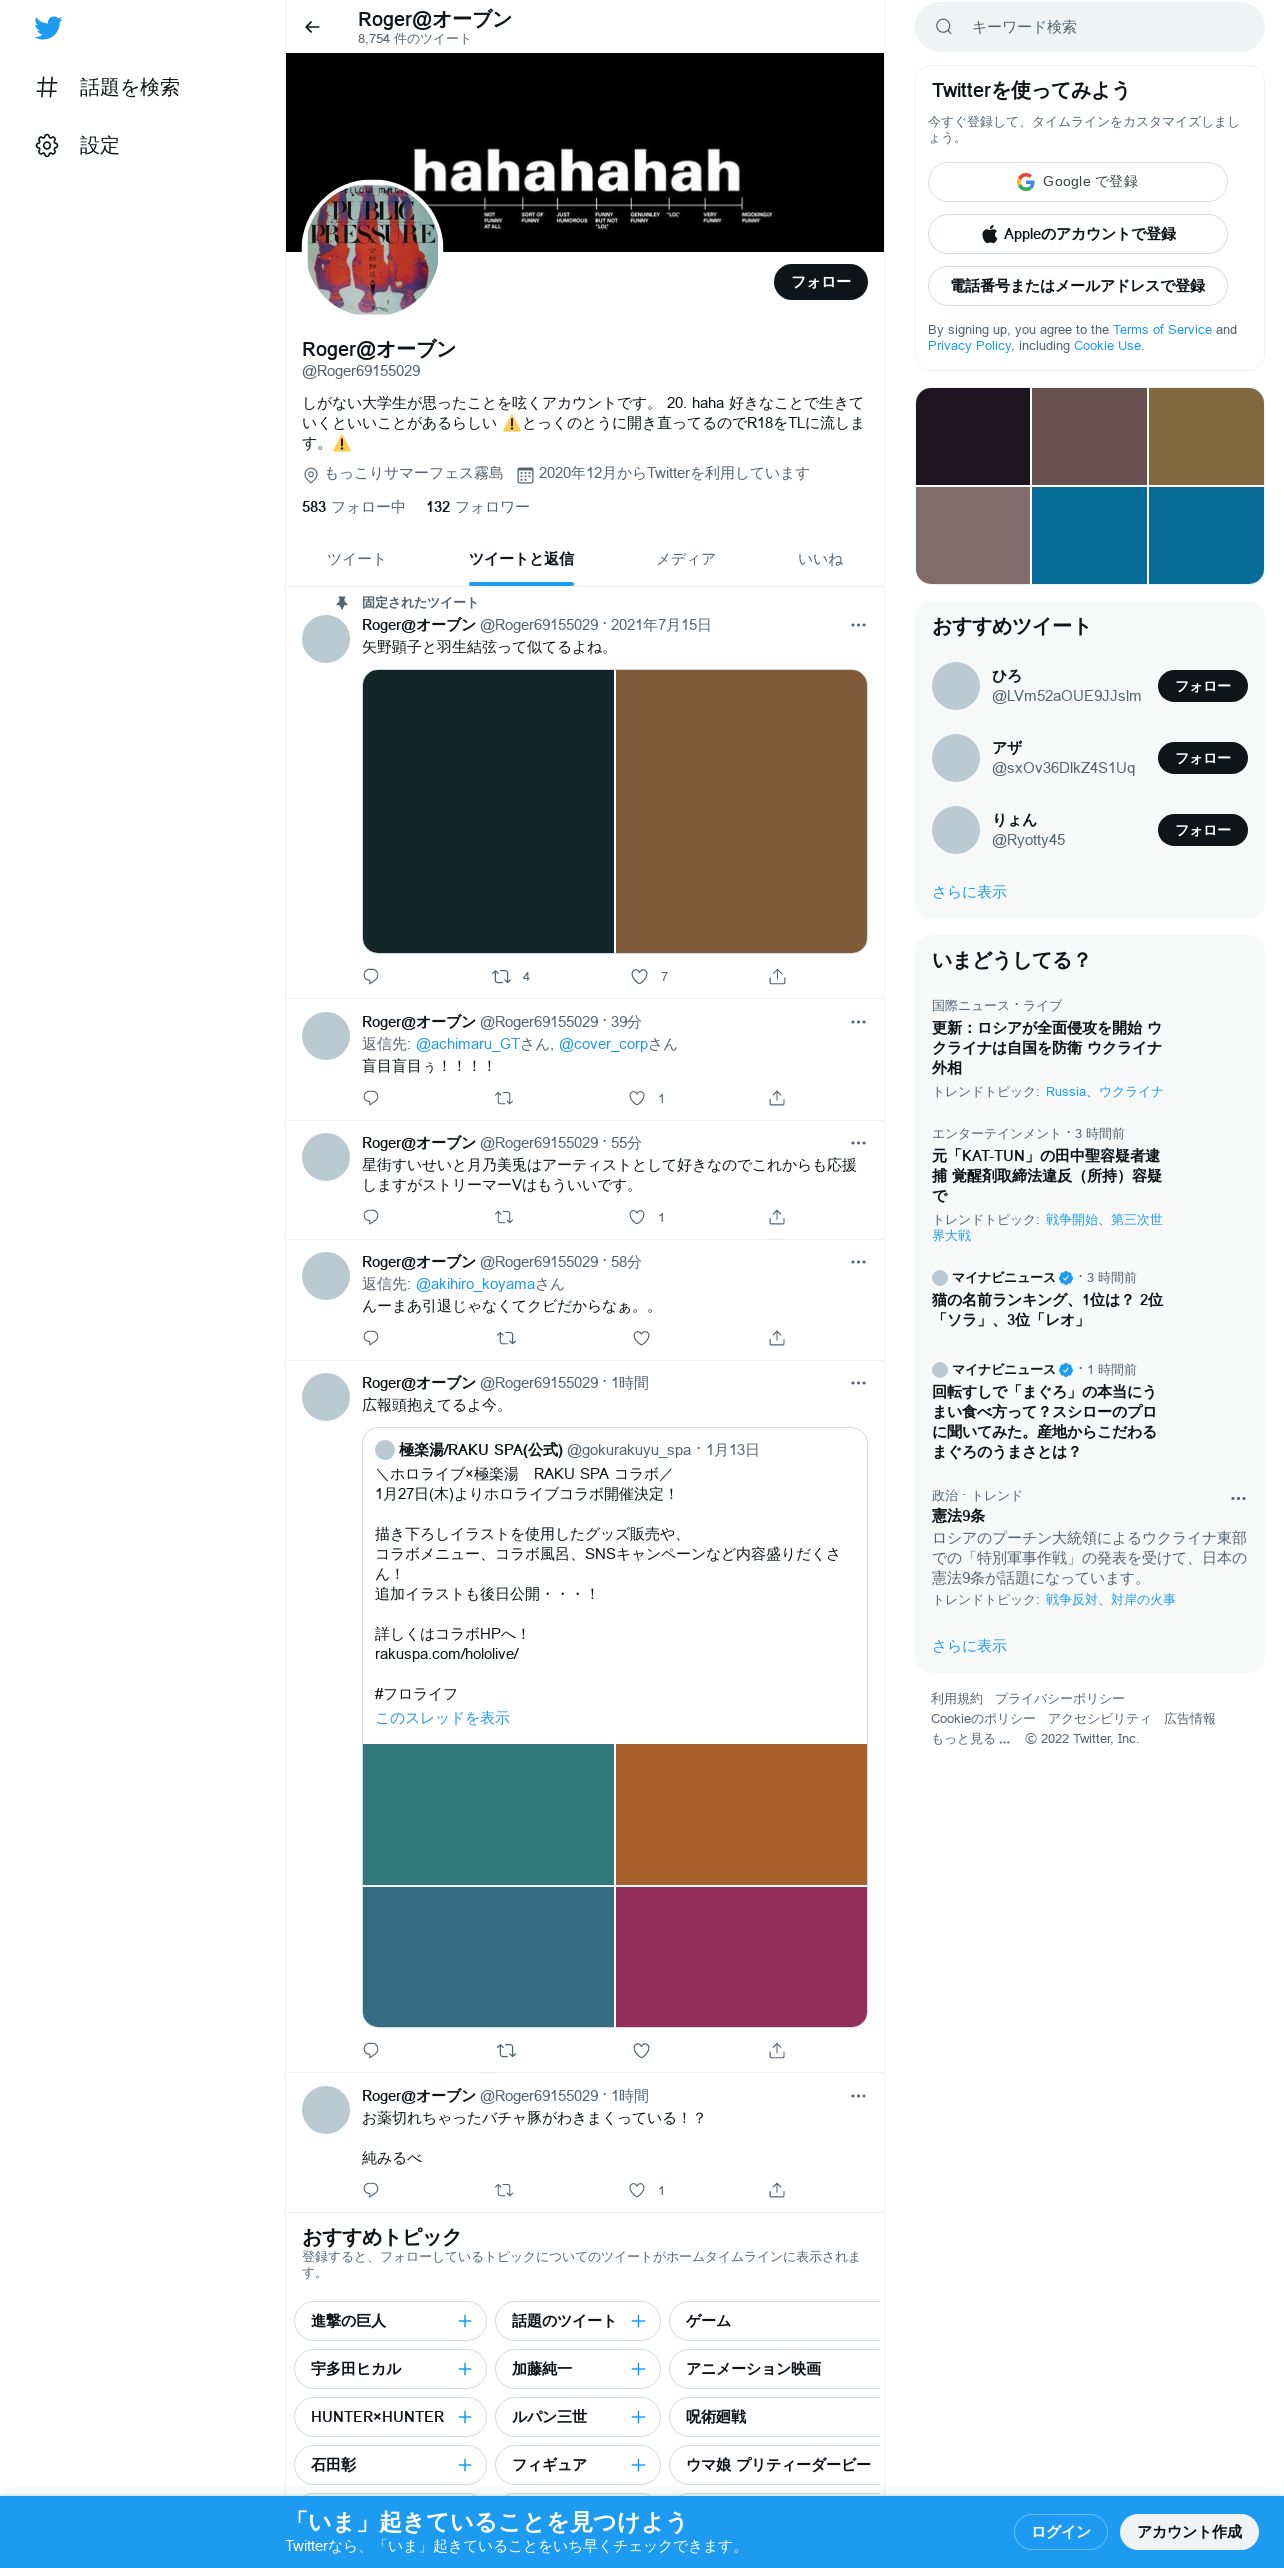Reply to the 盲目盲目ぅ tweet
1284x2568 pixels.
coord(371,1098)
